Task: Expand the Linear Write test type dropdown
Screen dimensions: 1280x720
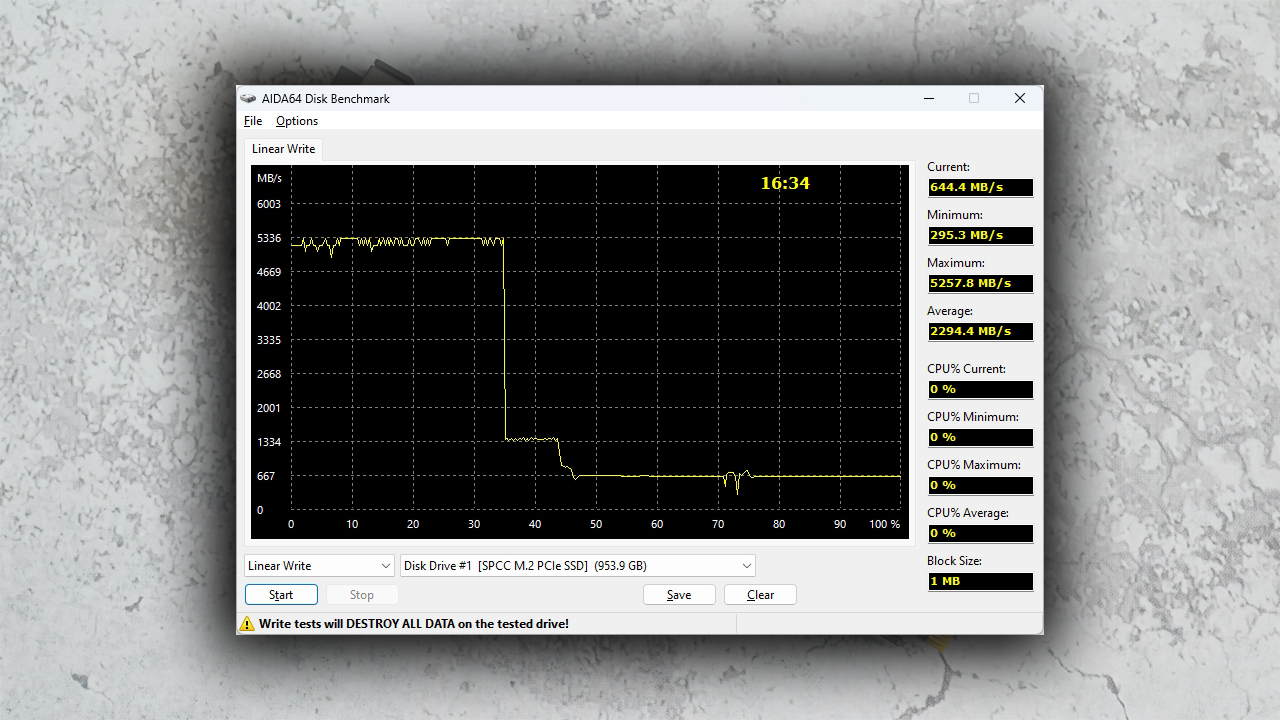Action: point(320,566)
